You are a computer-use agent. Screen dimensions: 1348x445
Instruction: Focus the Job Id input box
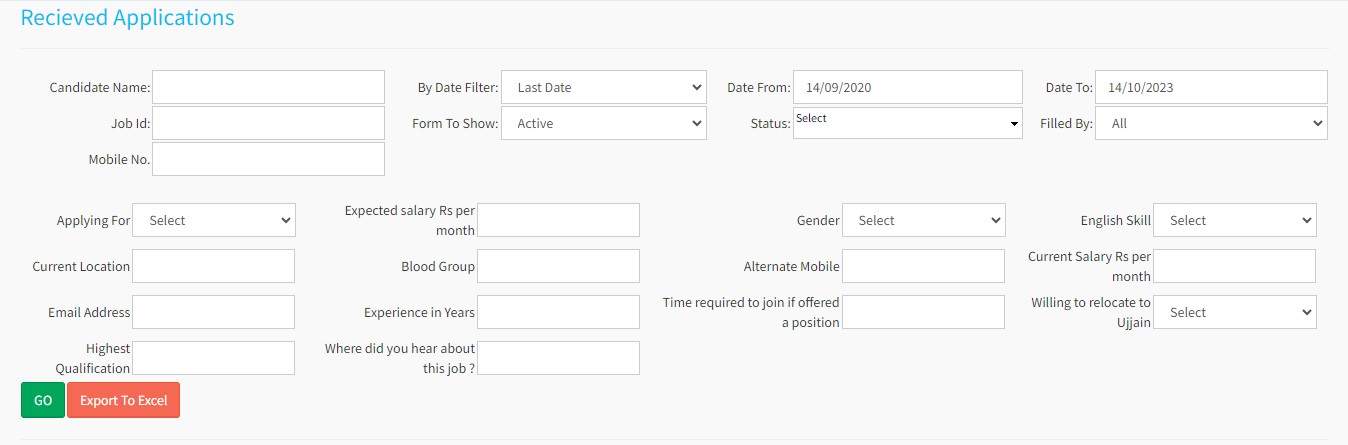pyautogui.click(x=268, y=123)
